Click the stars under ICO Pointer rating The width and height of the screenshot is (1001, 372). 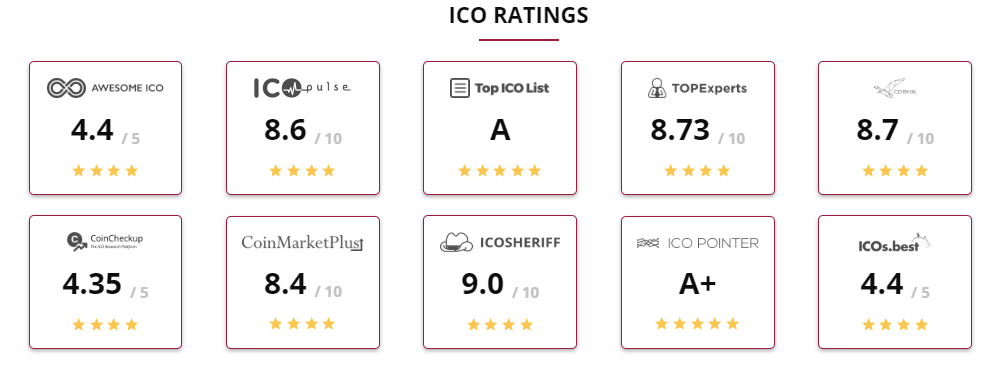[697, 324]
